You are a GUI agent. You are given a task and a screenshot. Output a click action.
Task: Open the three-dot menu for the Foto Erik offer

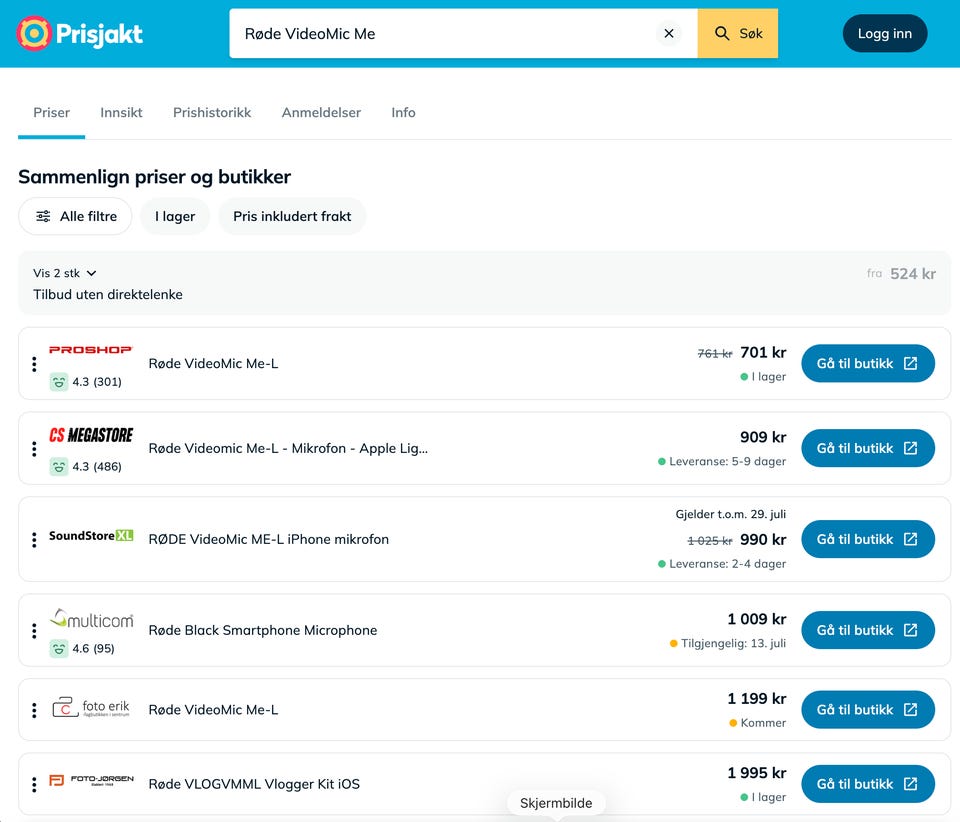[x=34, y=710]
